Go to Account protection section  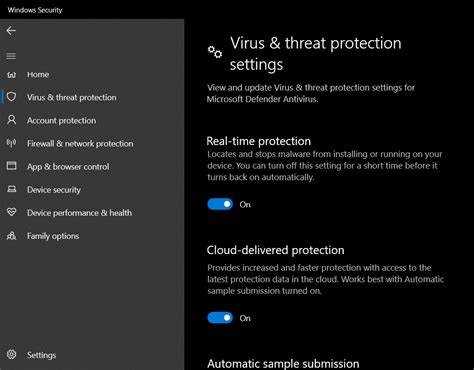[x=61, y=120]
